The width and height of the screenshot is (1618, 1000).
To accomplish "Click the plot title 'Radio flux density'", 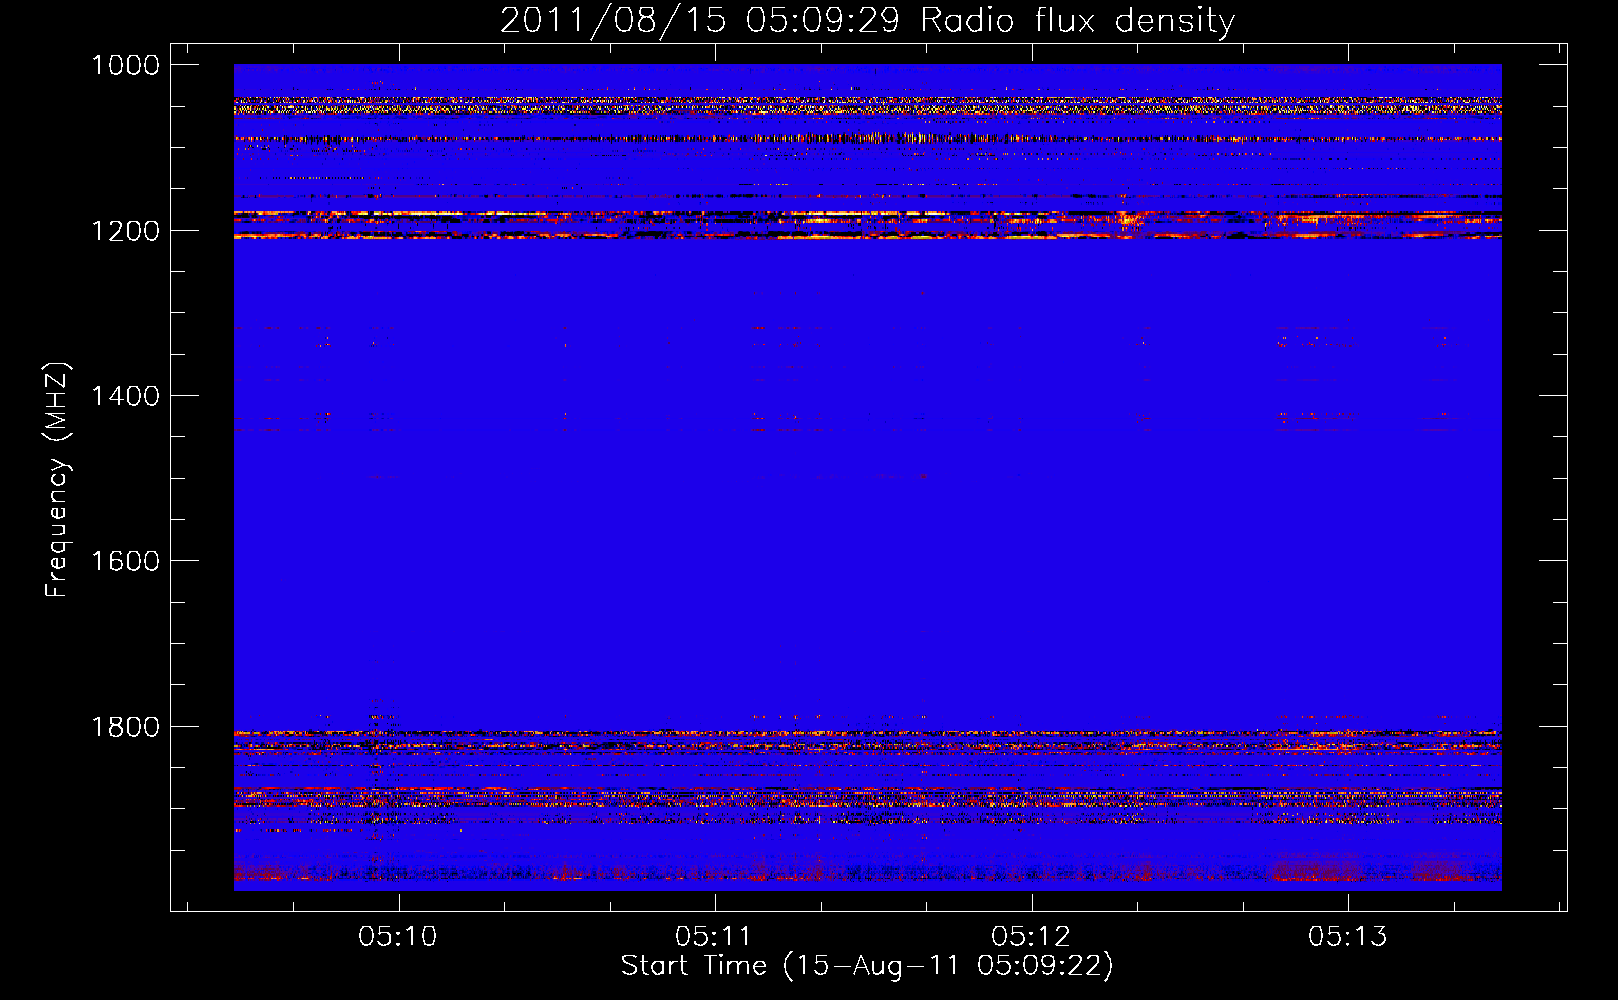I will 1078,21.
